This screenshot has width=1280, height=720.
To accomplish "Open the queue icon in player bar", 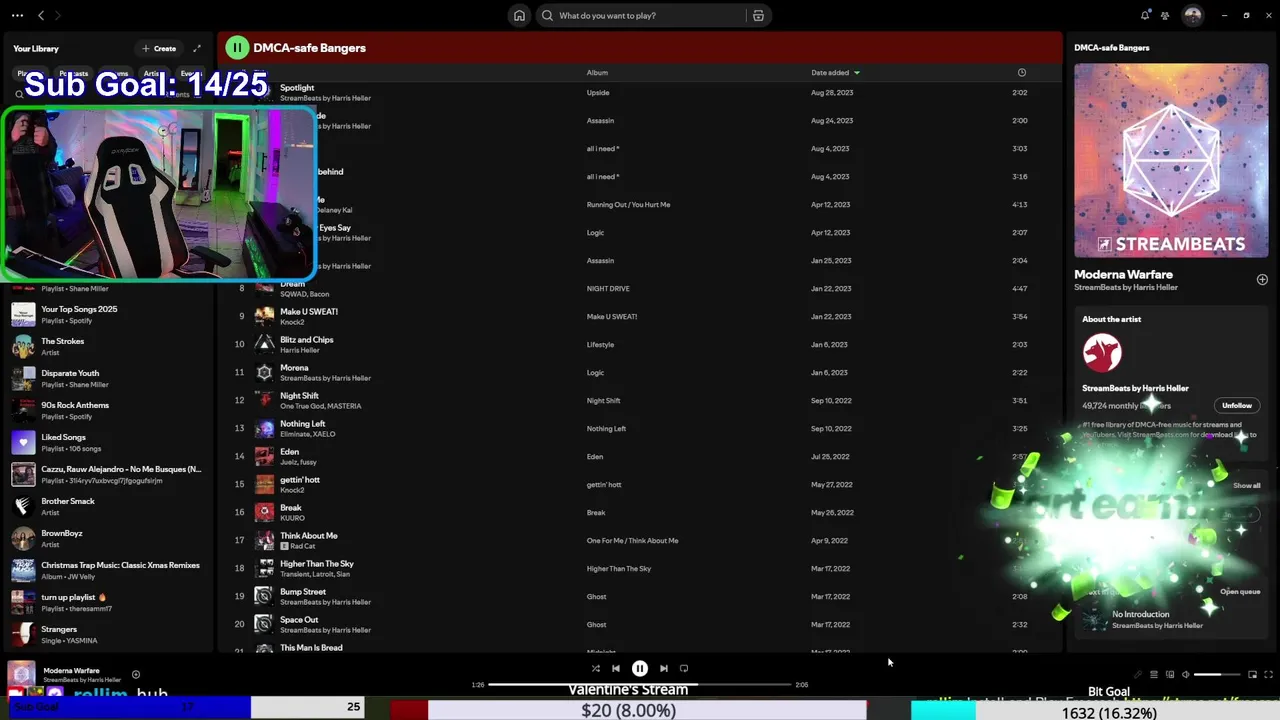I will coord(1153,675).
